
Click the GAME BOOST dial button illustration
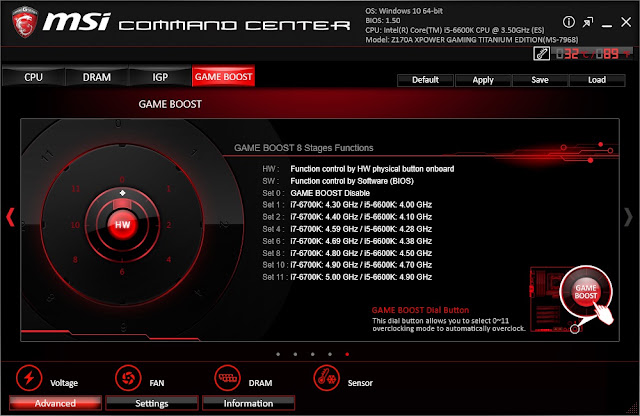pos(586,292)
